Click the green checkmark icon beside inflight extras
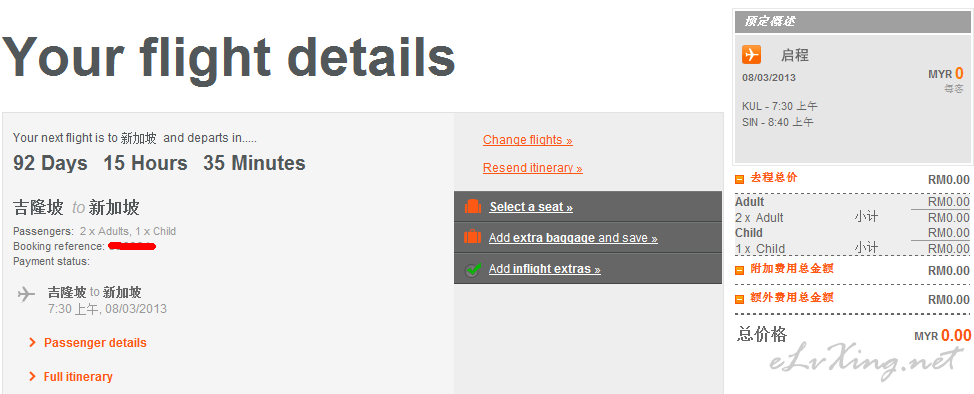The height and width of the screenshot is (394, 974). point(473,270)
